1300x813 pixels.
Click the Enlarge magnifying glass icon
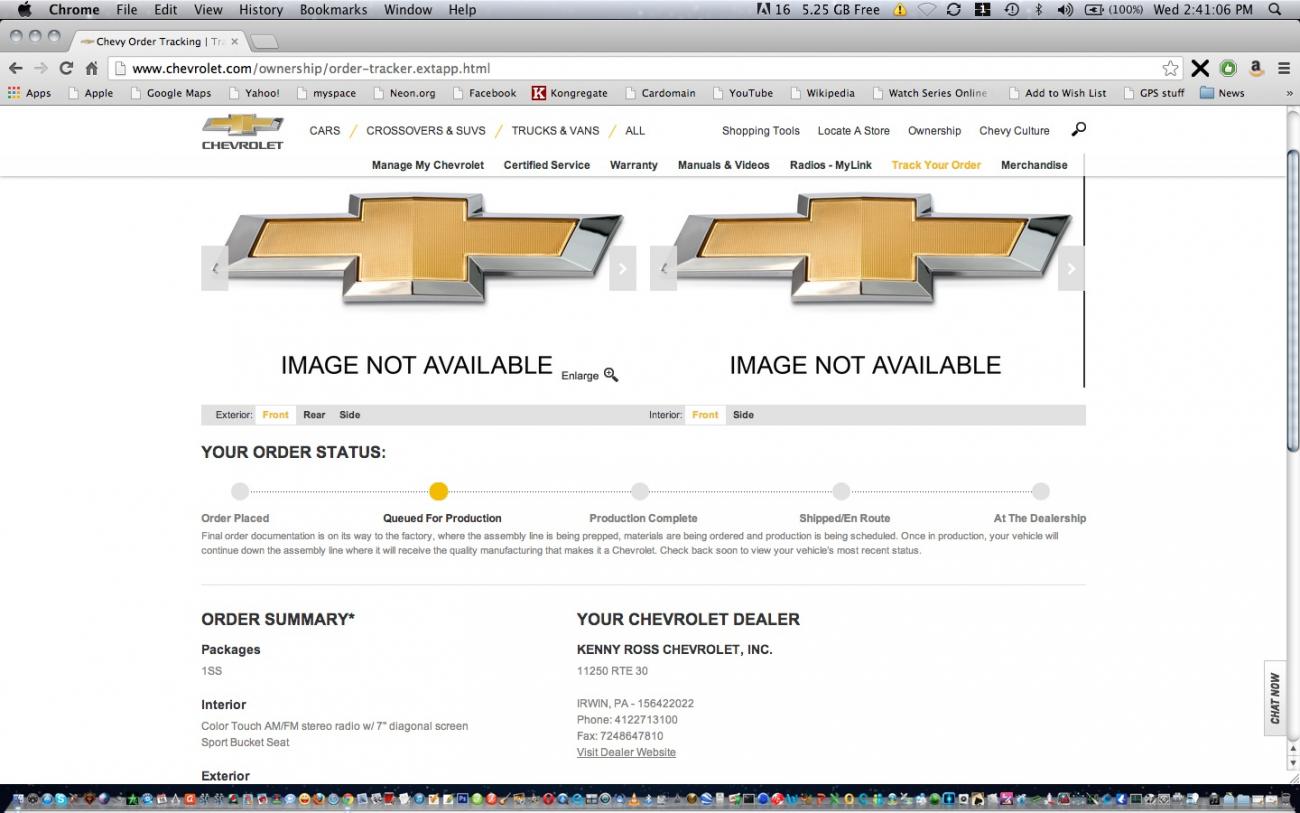(x=610, y=375)
